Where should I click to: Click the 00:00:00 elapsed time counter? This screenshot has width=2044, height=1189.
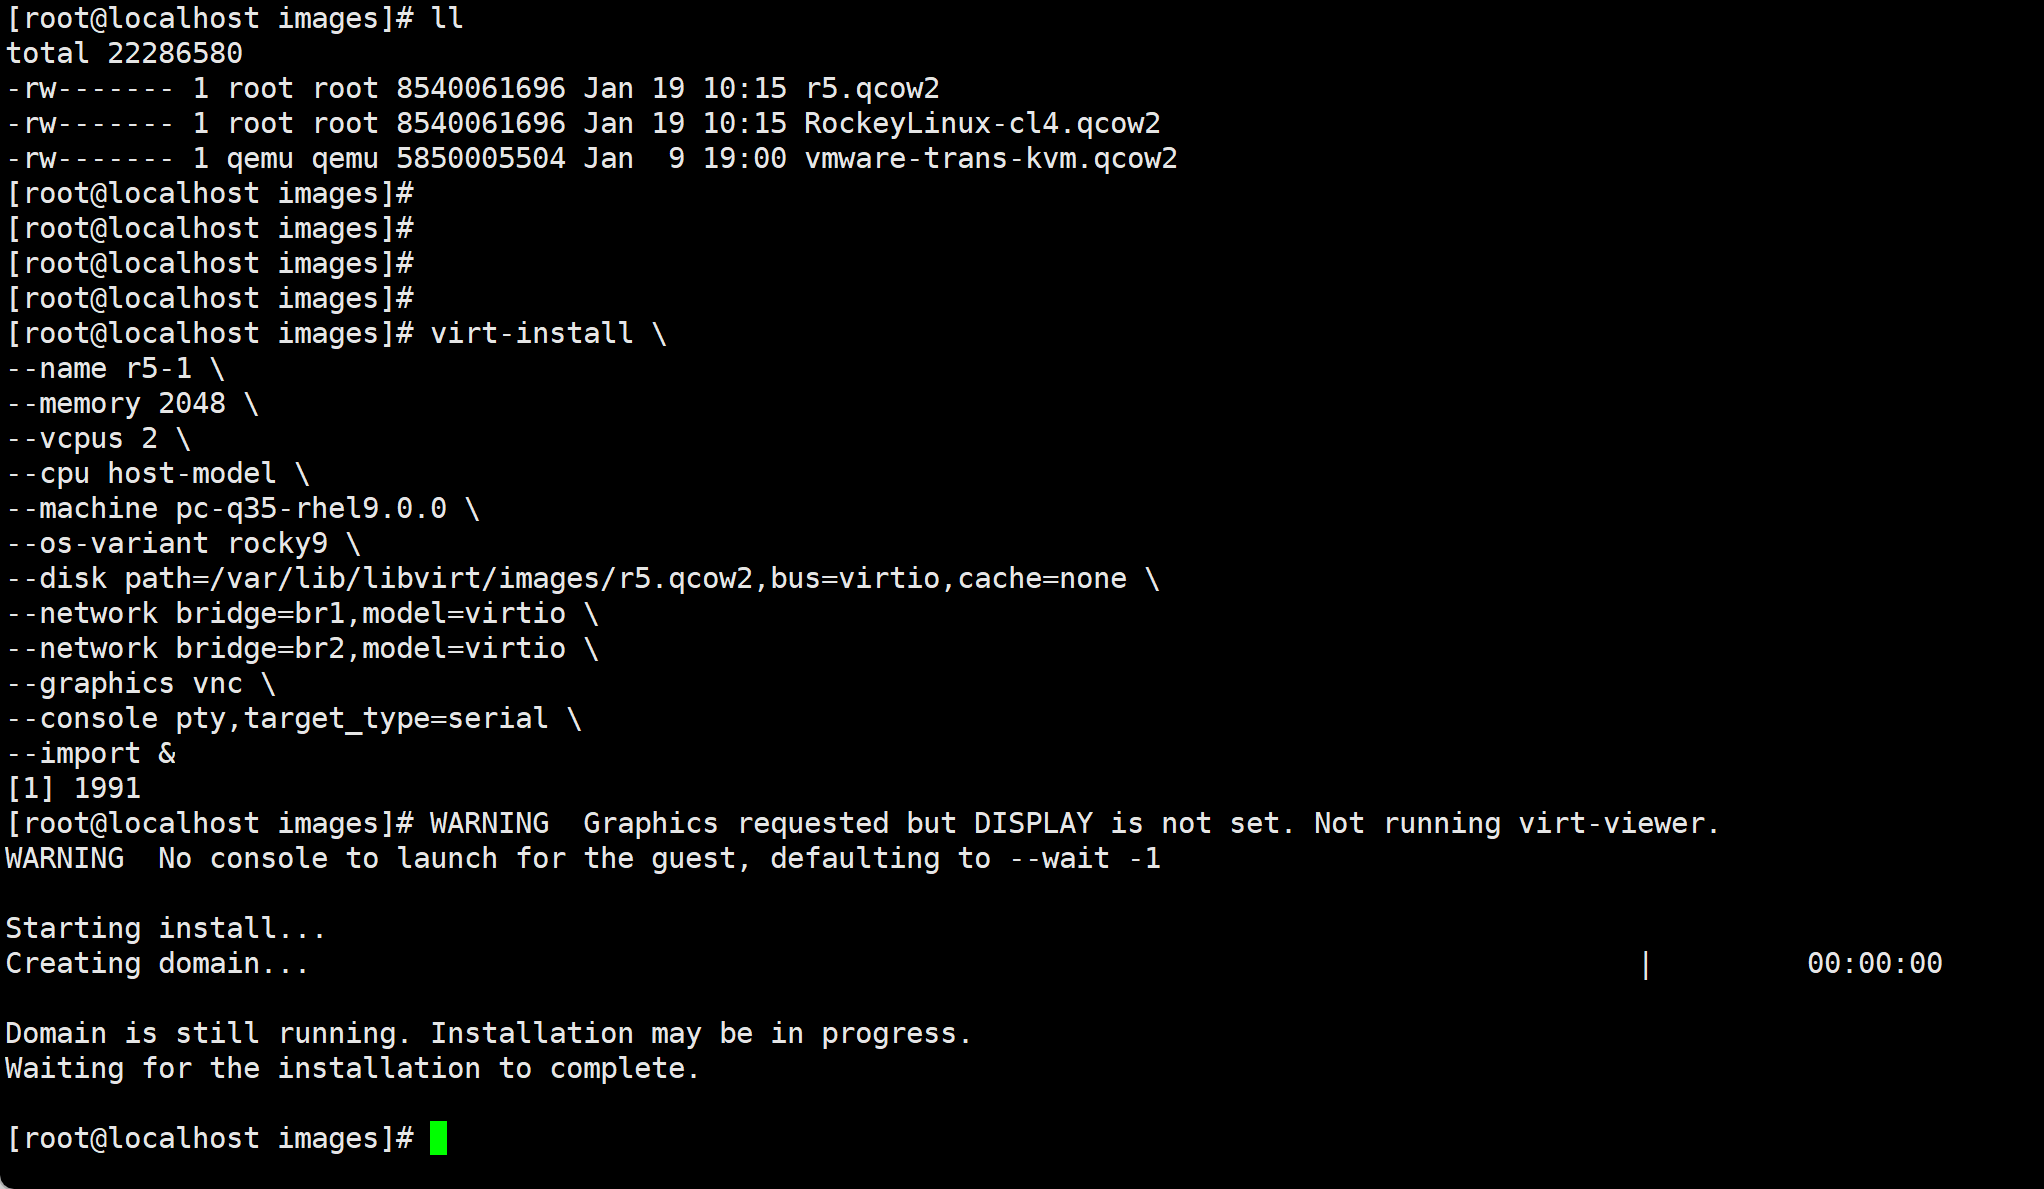tap(1874, 963)
